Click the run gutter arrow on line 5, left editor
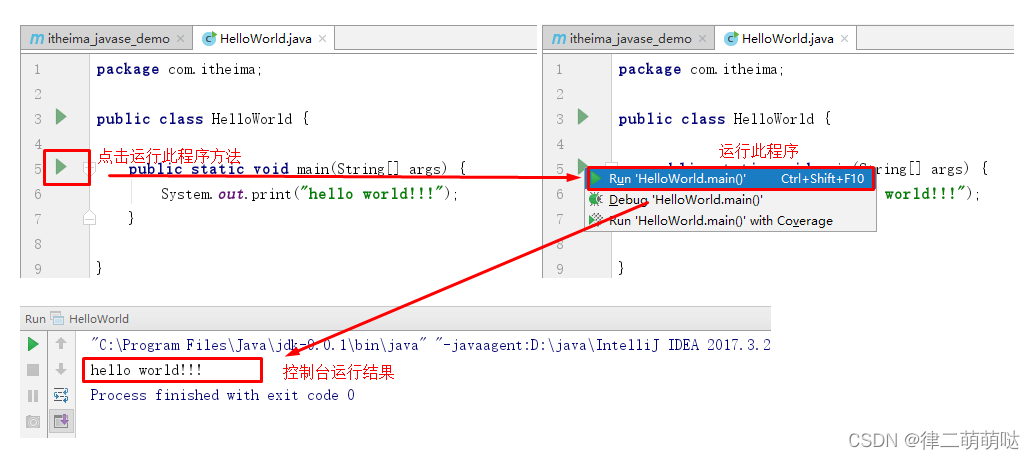Viewport: 1035px width, 459px height. tap(61, 166)
